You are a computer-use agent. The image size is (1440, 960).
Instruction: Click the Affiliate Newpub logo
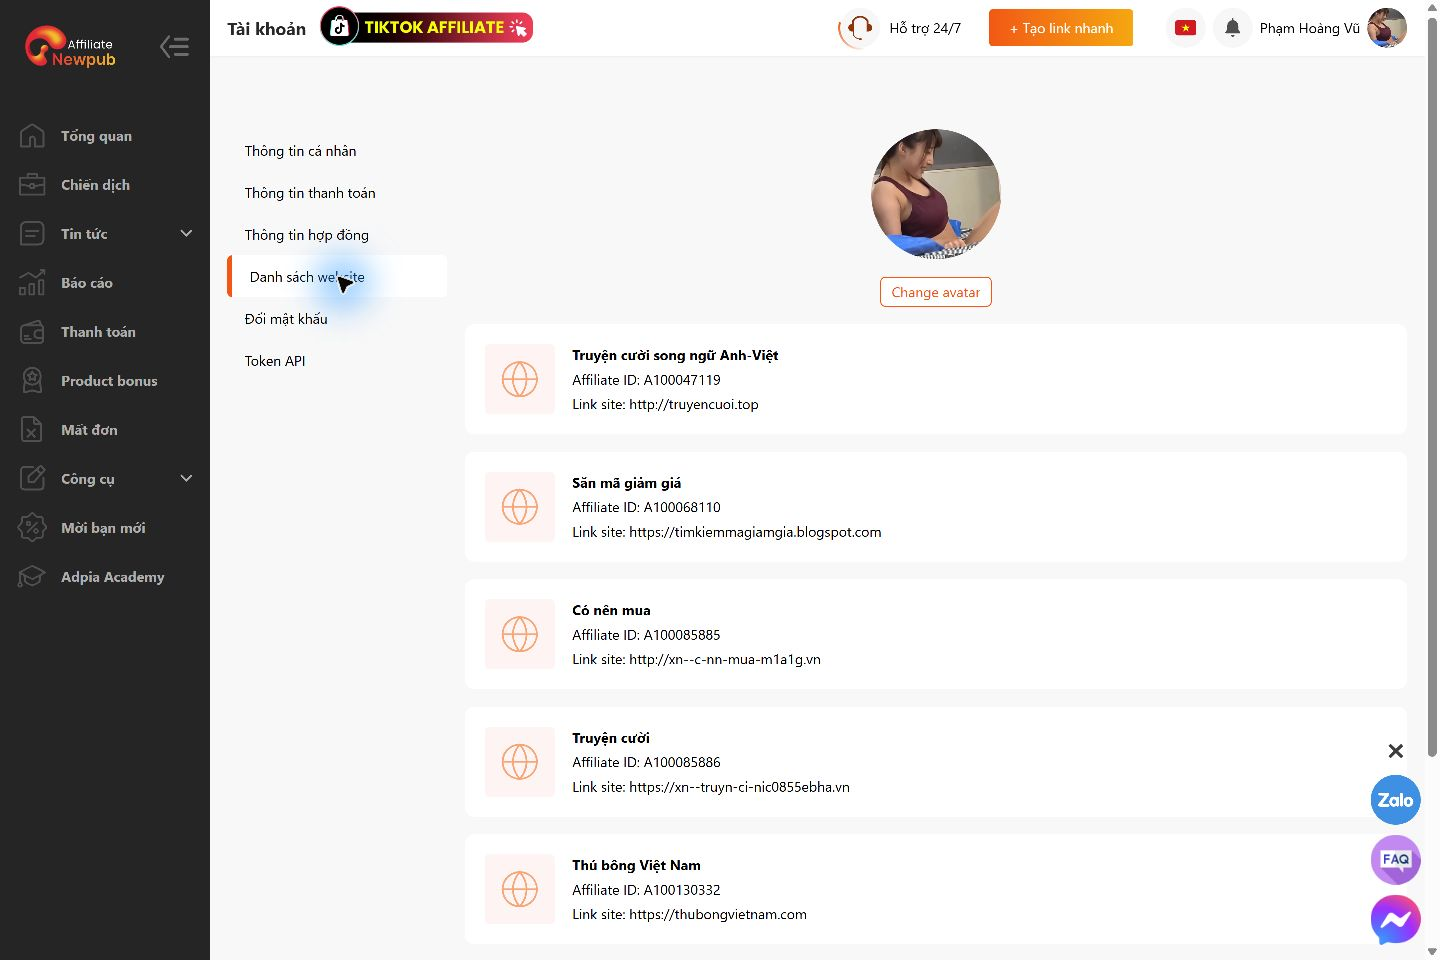click(x=71, y=47)
